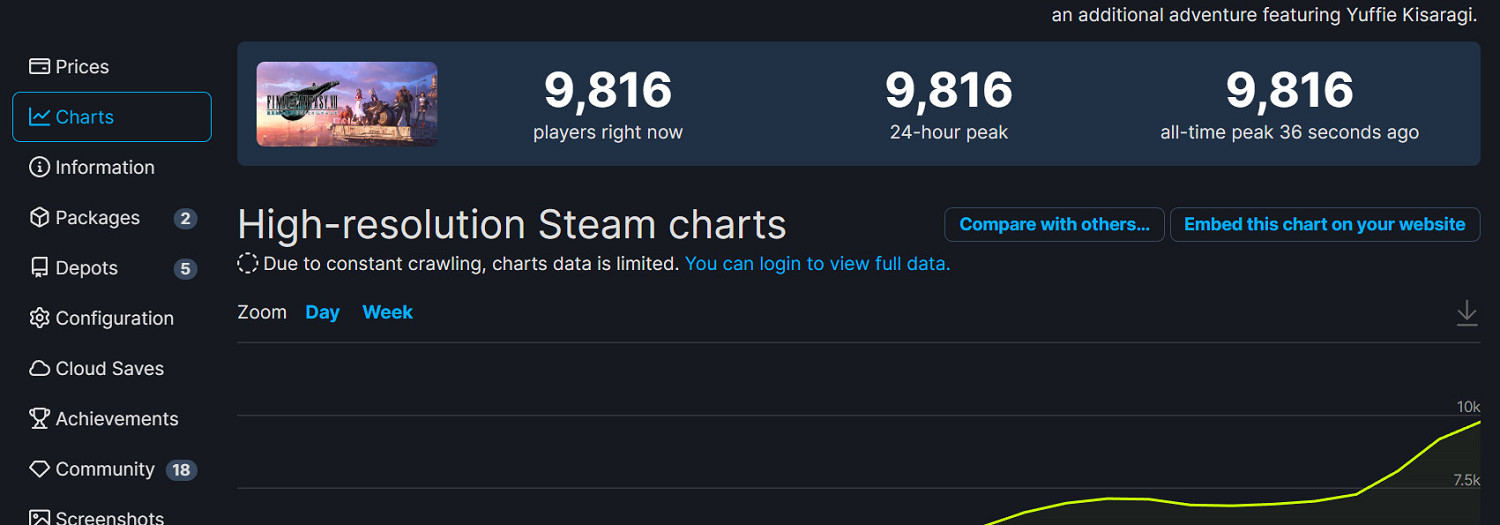
Task: Click the Configuration gear icon
Action: 40,318
